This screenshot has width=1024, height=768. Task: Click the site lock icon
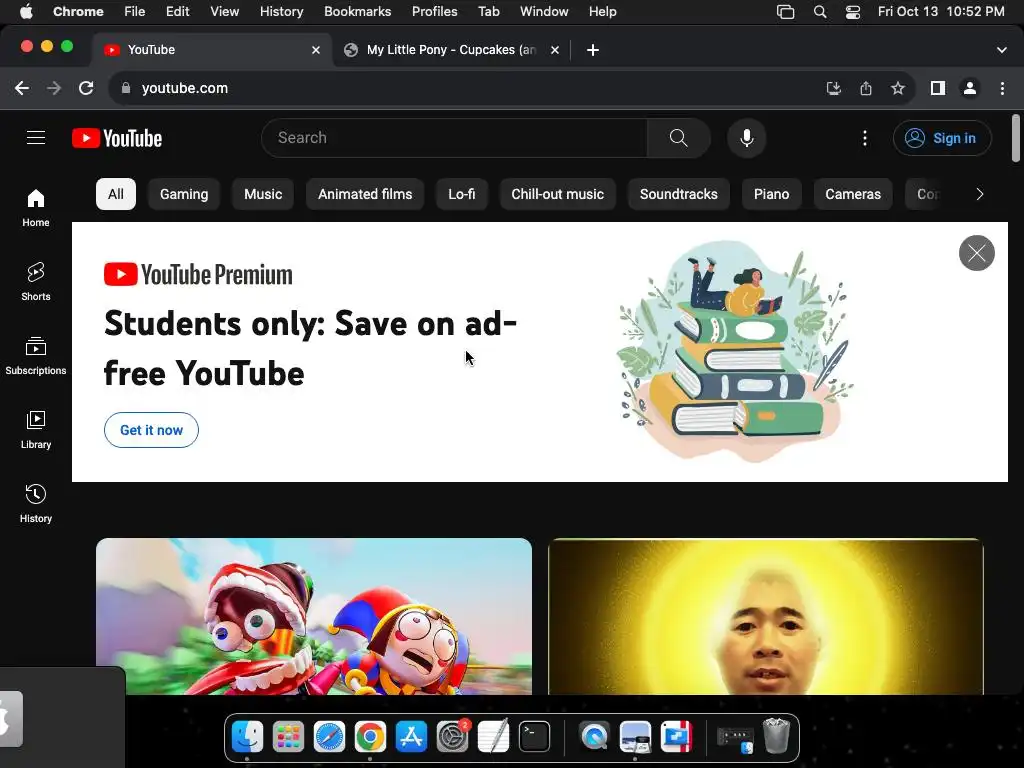[x=126, y=88]
